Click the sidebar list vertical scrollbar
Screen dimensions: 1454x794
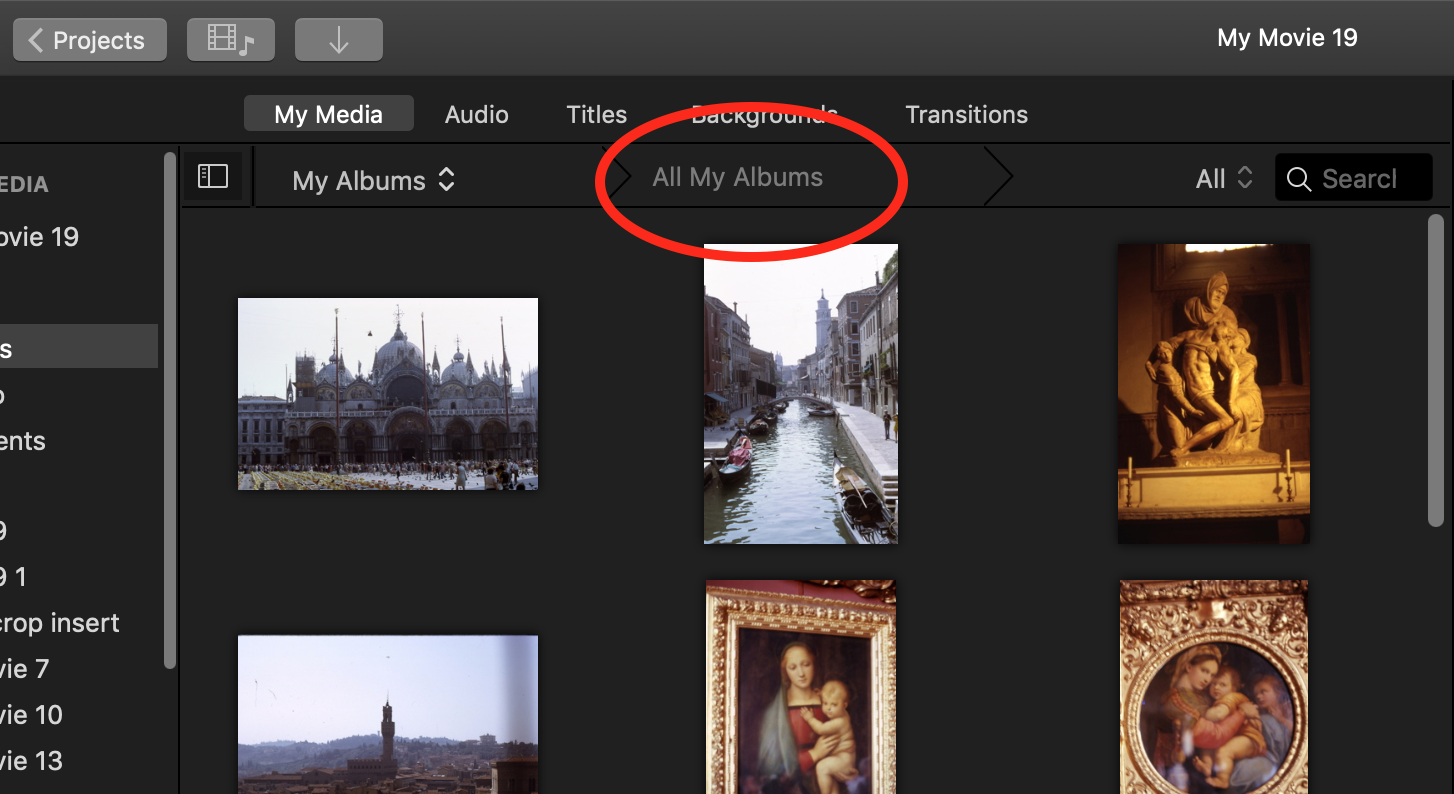(x=170, y=410)
